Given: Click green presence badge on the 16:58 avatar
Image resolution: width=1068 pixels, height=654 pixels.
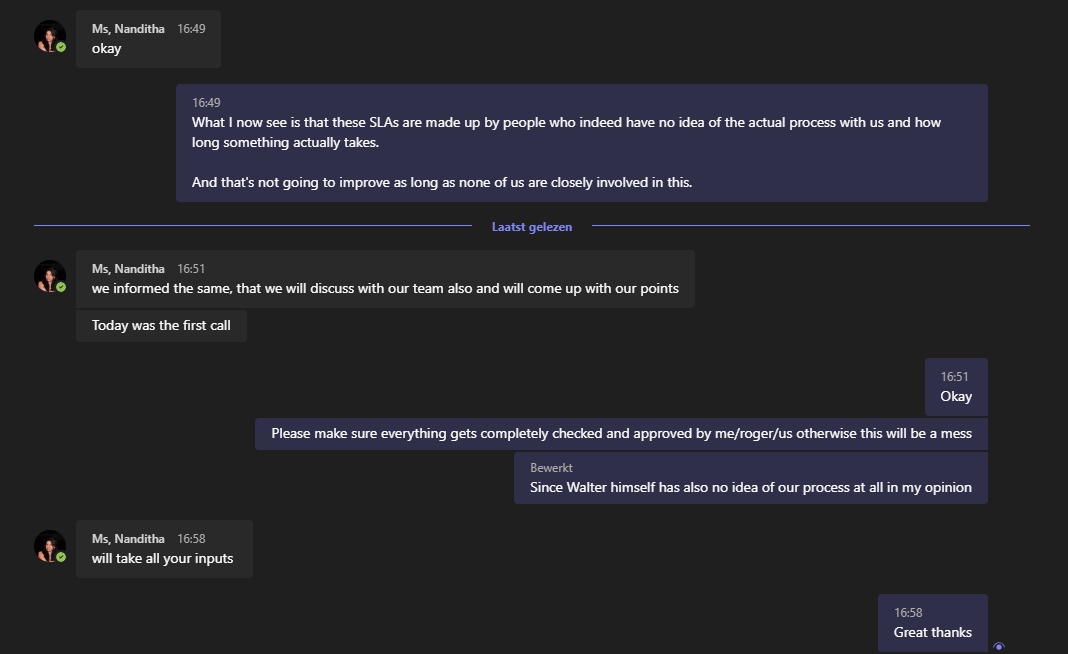Looking at the screenshot, I should [x=61, y=557].
